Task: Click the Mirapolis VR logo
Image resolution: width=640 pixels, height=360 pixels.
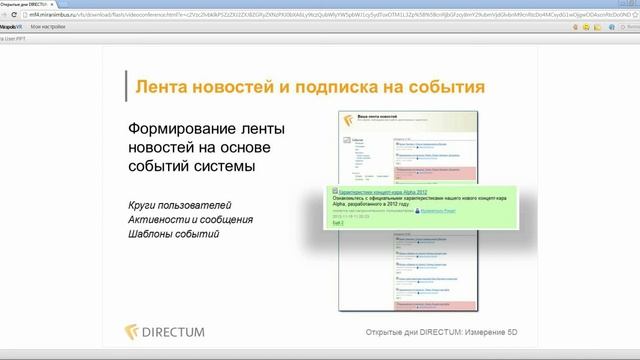Action: (x=11, y=27)
